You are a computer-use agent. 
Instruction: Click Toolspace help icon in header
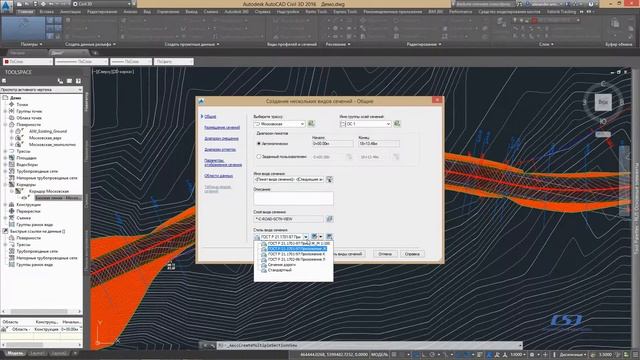(x=78, y=81)
